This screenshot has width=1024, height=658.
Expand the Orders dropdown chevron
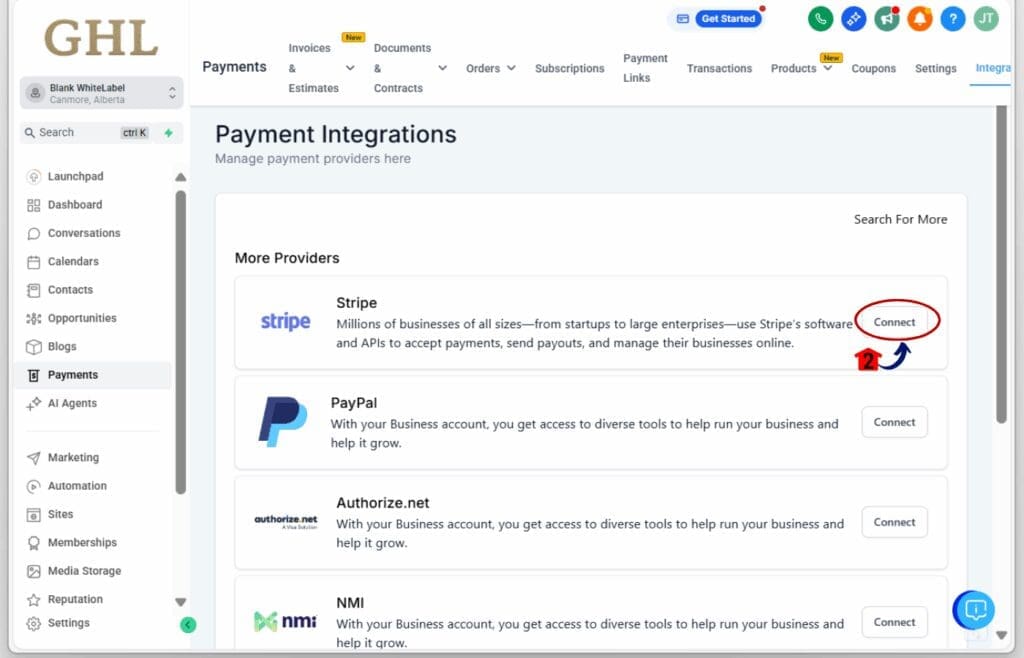[x=511, y=68]
